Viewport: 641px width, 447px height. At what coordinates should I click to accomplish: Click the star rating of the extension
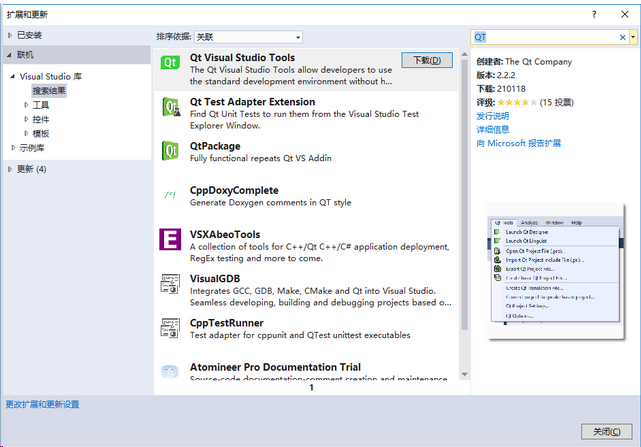point(517,102)
